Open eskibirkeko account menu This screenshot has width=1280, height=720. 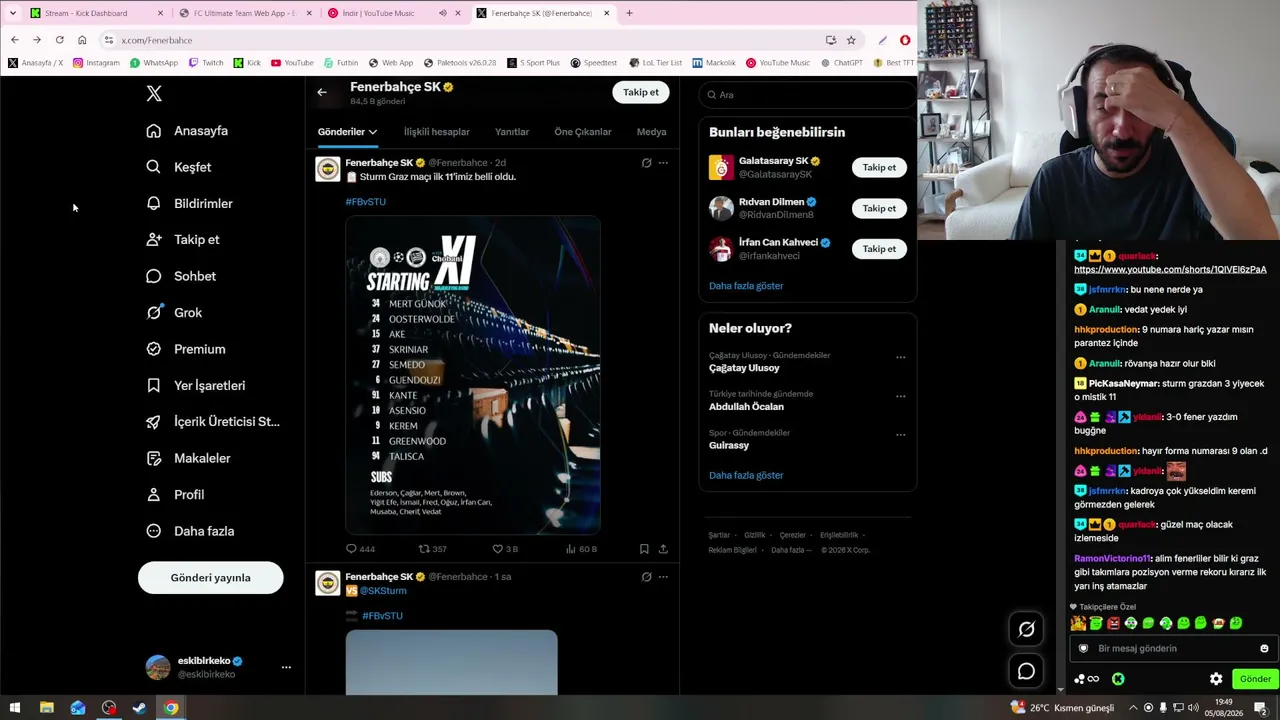(x=212, y=667)
